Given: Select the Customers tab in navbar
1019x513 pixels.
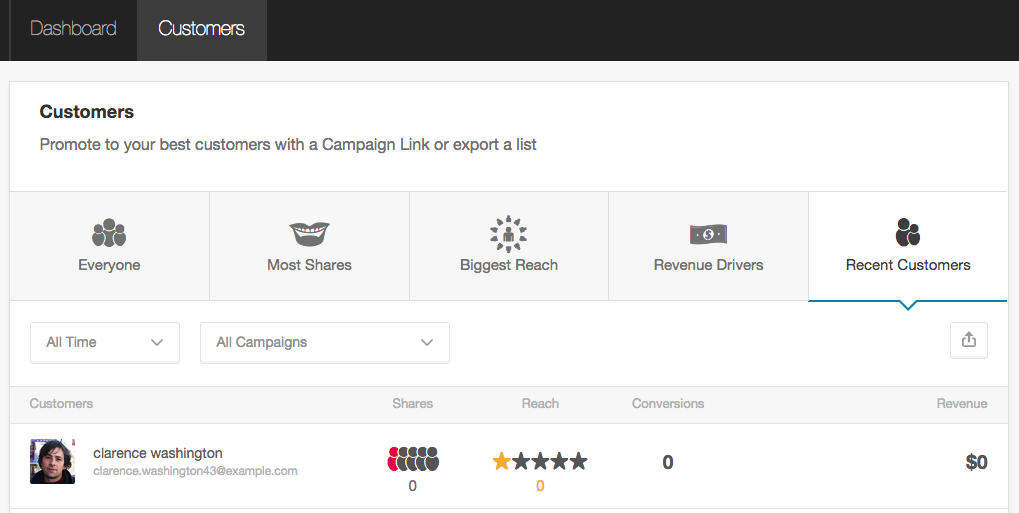Looking at the screenshot, I should click(201, 29).
